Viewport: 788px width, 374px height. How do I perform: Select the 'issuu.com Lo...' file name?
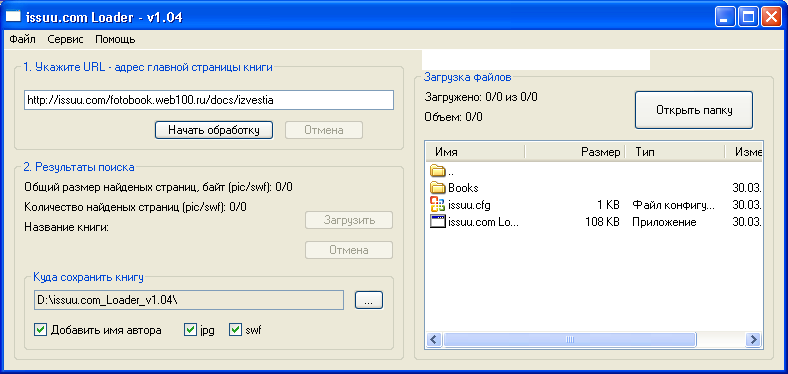[483, 222]
